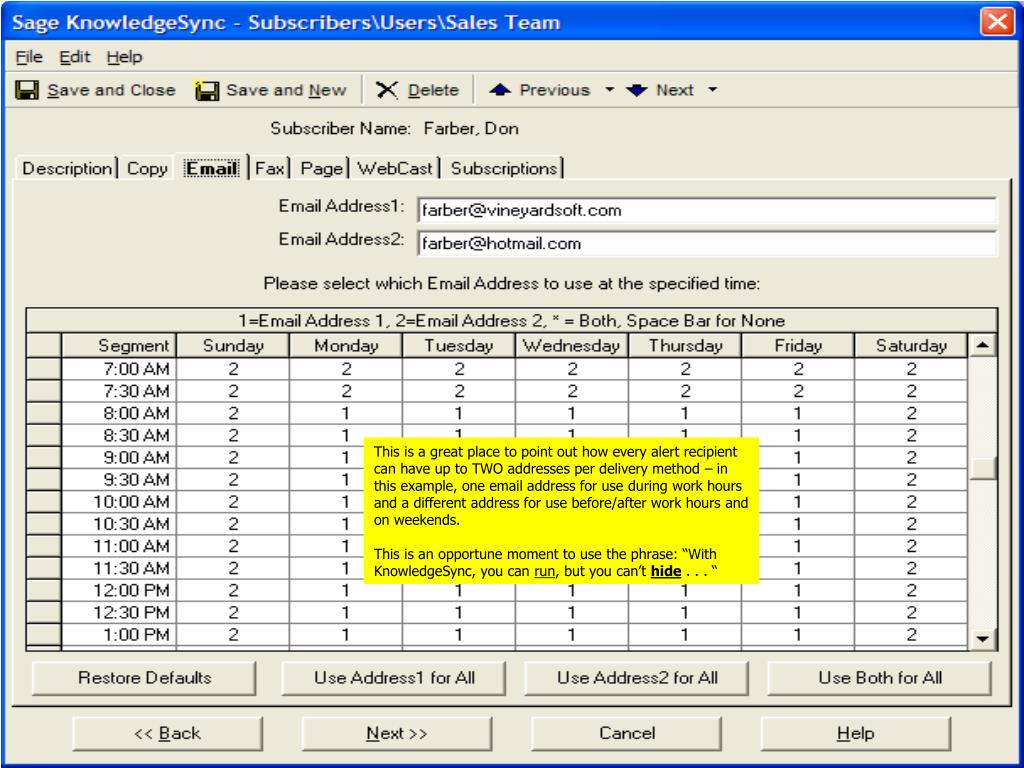The height and width of the screenshot is (768, 1024).
Task: Click the Tuesday column header
Action: tap(458, 345)
